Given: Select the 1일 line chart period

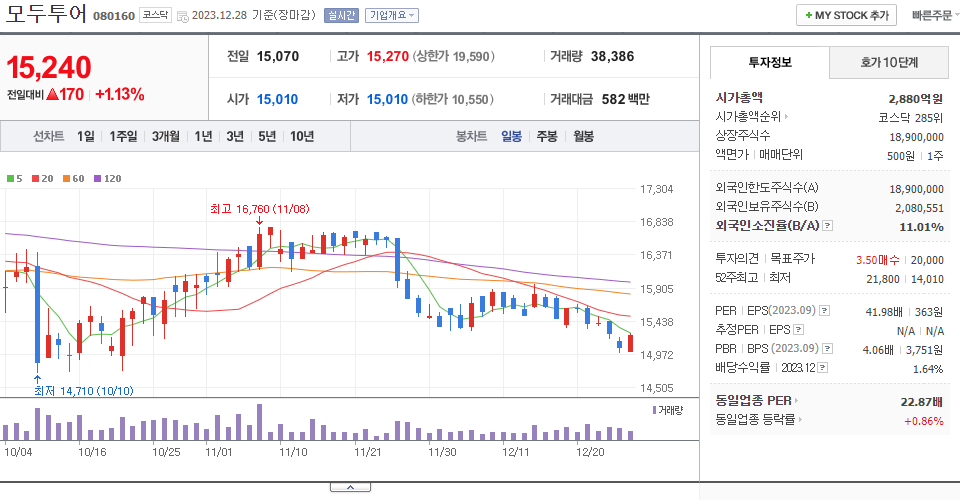Looking at the screenshot, I should [86, 136].
